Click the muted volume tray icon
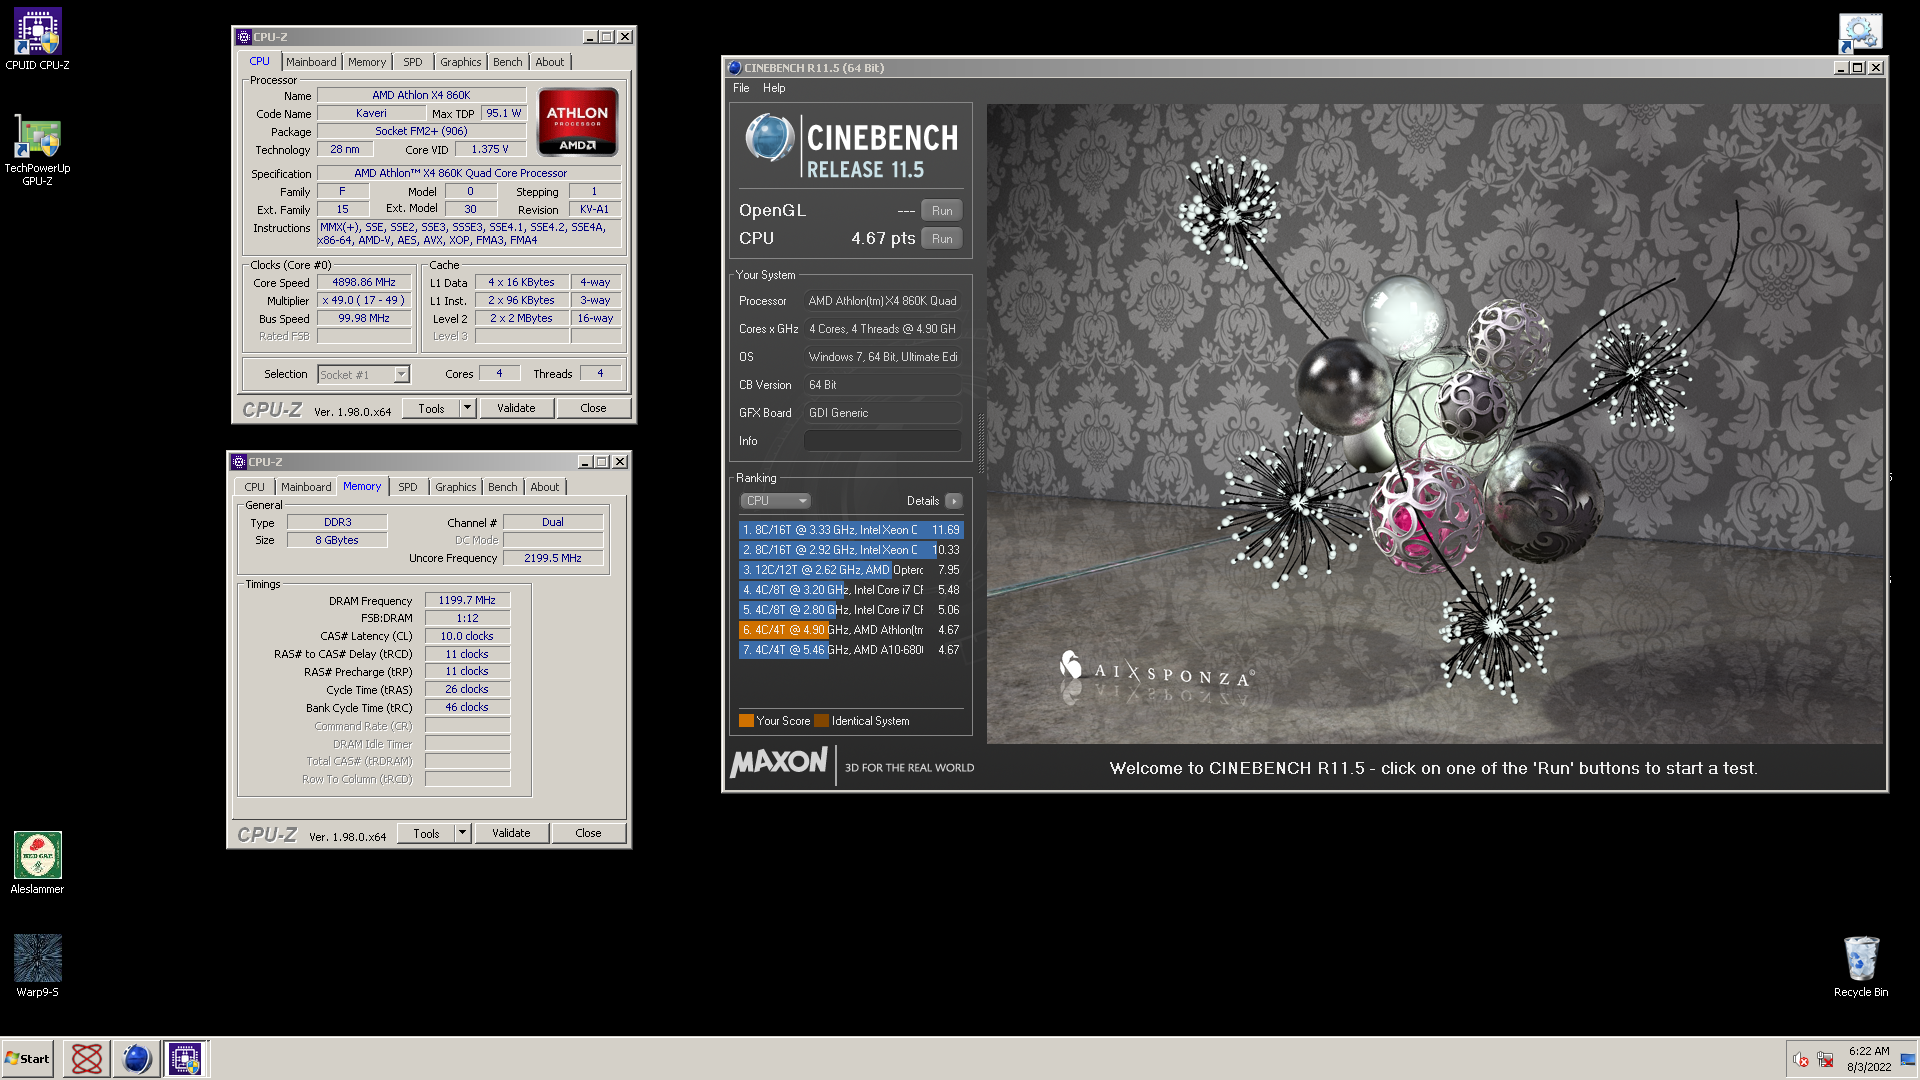The height and width of the screenshot is (1080, 1920). point(1800,1059)
